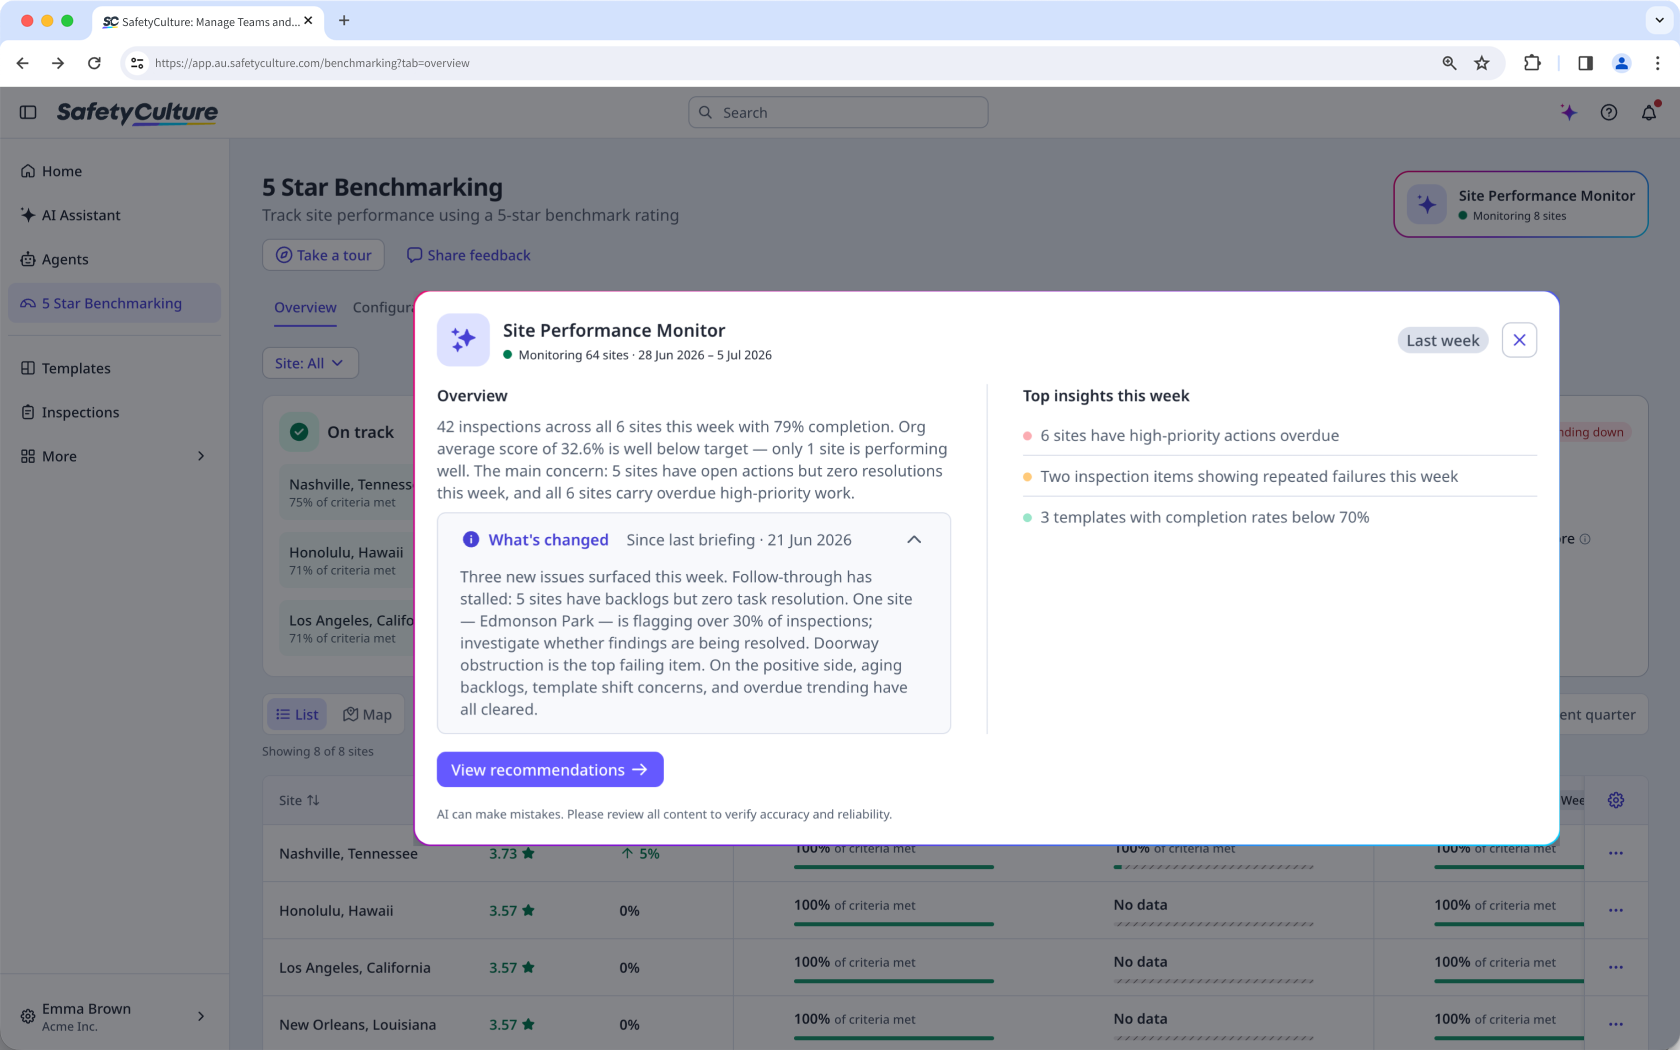Click the sparkle AI icon in top bar
The height and width of the screenshot is (1050, 1680).
[1568, 112]
